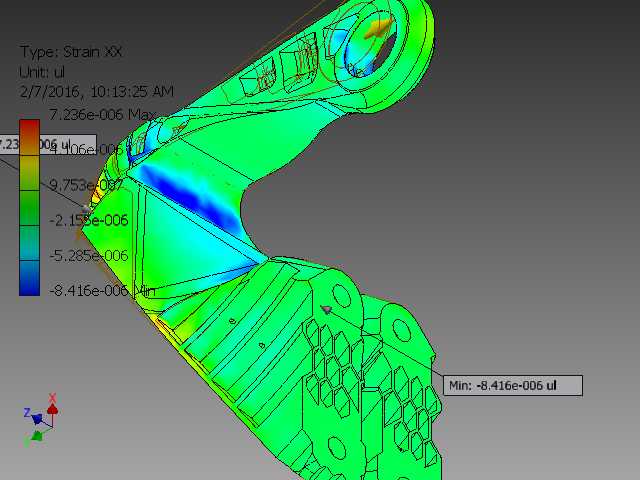Click the 'Unit: ul' label

coord(42,72)
